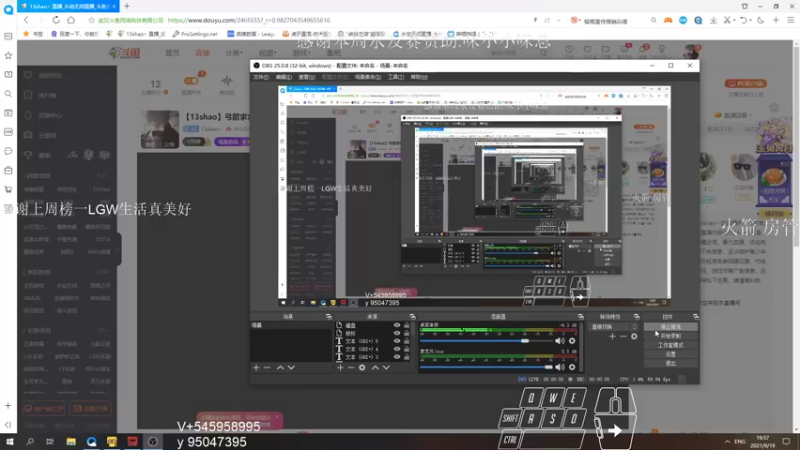Move scene up in OBS Scenes panel

point(280,367)
